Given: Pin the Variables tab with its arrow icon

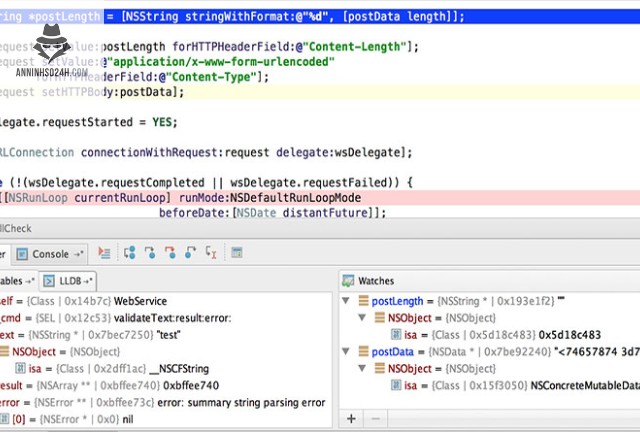Looking at the screenshot, I should click(29, 281).
